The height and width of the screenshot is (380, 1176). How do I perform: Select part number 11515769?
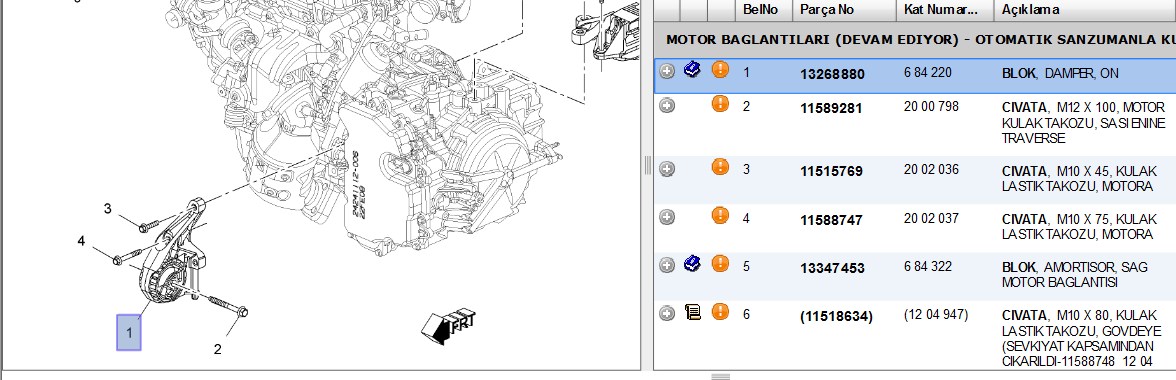[831, 171]
